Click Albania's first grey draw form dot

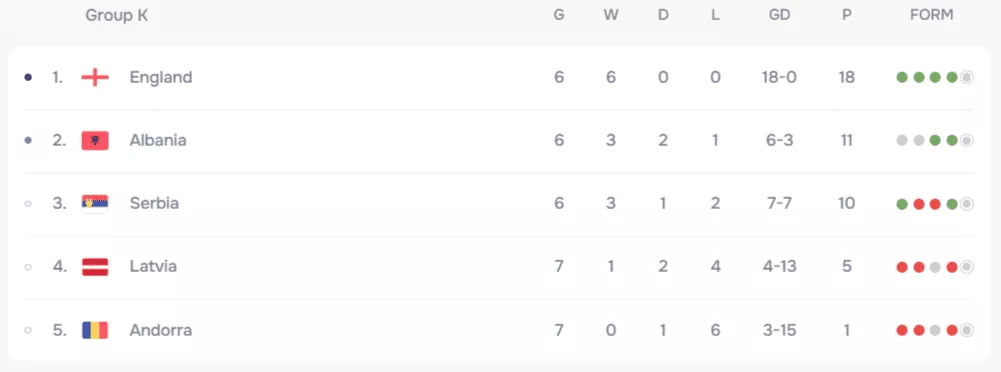(x=902, y=141)
